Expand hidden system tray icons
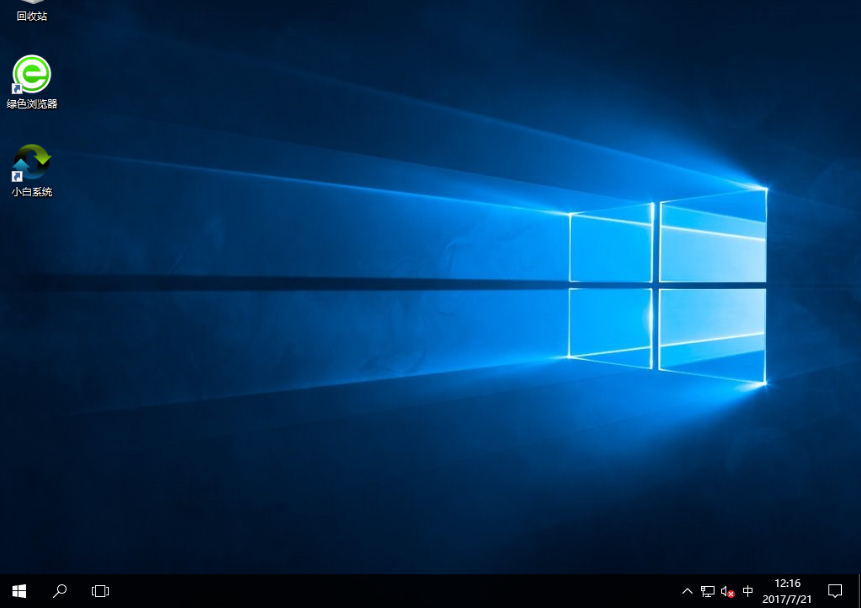Image resolution: width=861 pixels, height=608 pixels. point(687,591)
